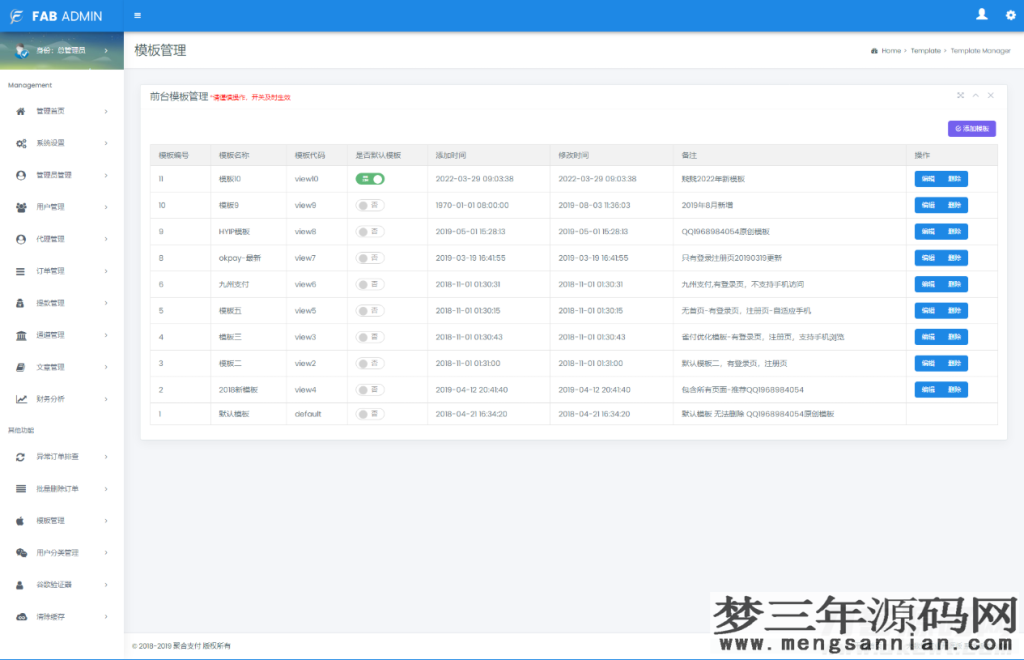Viewport: 1024px width, 660px height.
Task: Click the purple 添加模板 button
Action: [971, 128]
